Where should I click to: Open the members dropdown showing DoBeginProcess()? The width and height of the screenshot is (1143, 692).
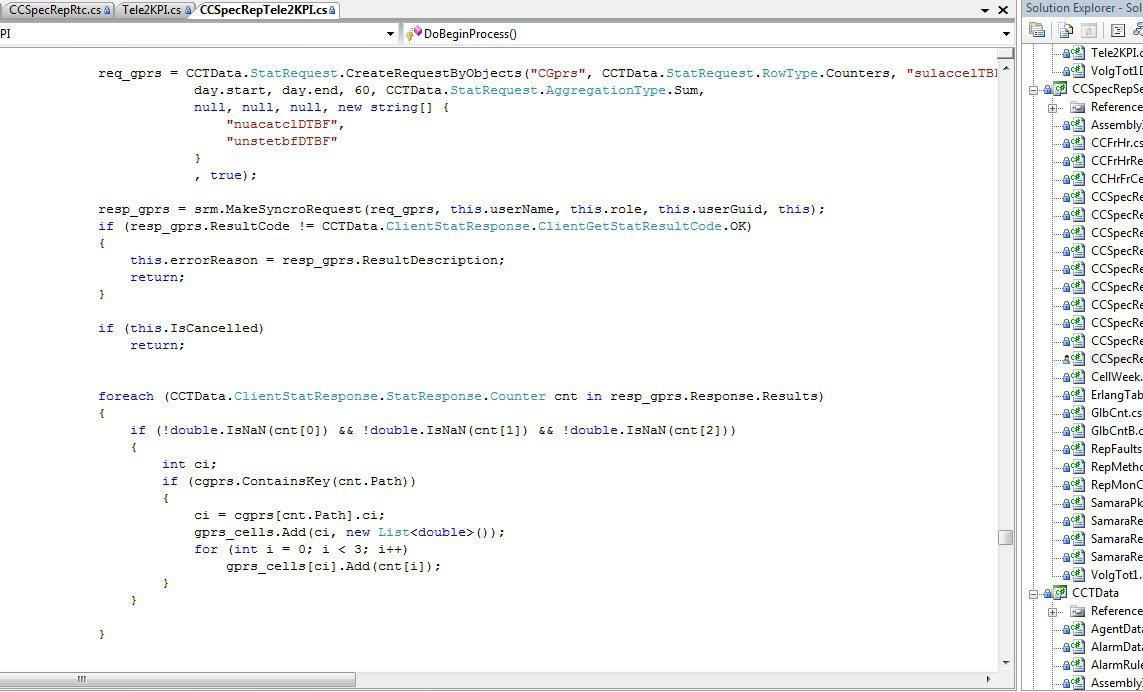point(1007,34)
